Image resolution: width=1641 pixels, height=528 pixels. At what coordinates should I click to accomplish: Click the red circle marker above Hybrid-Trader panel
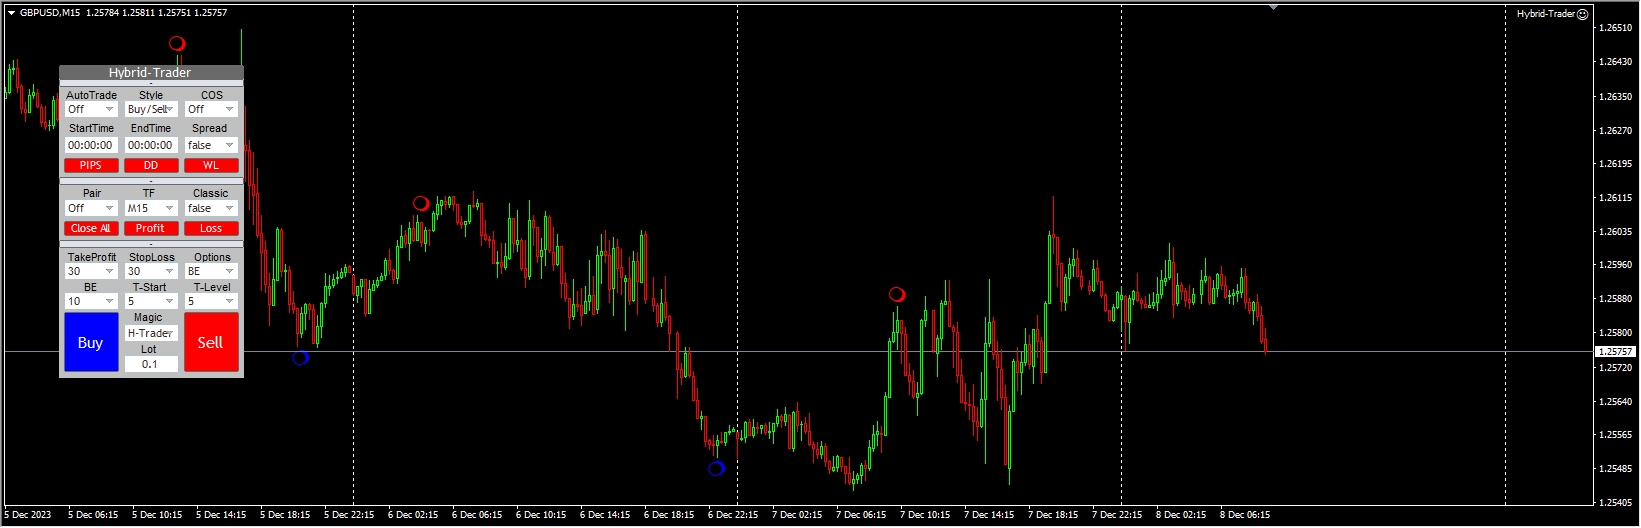point(177,43)
